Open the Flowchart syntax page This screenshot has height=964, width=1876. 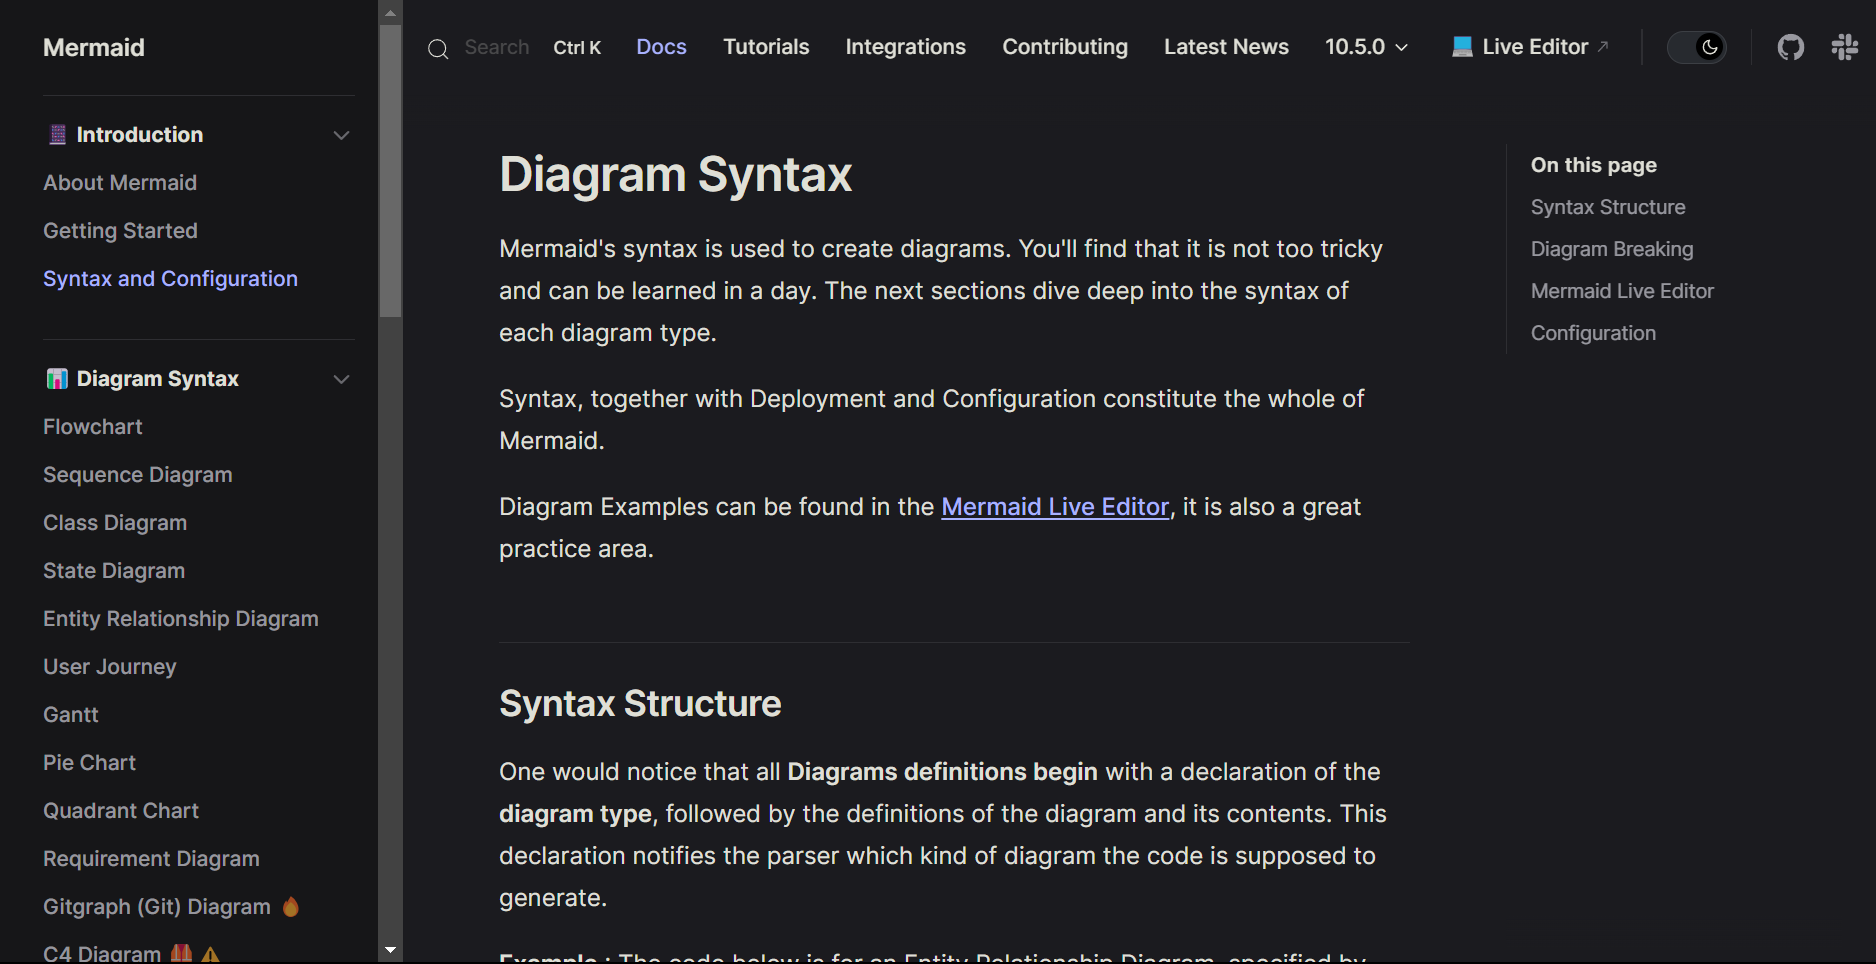coord(93,427)
